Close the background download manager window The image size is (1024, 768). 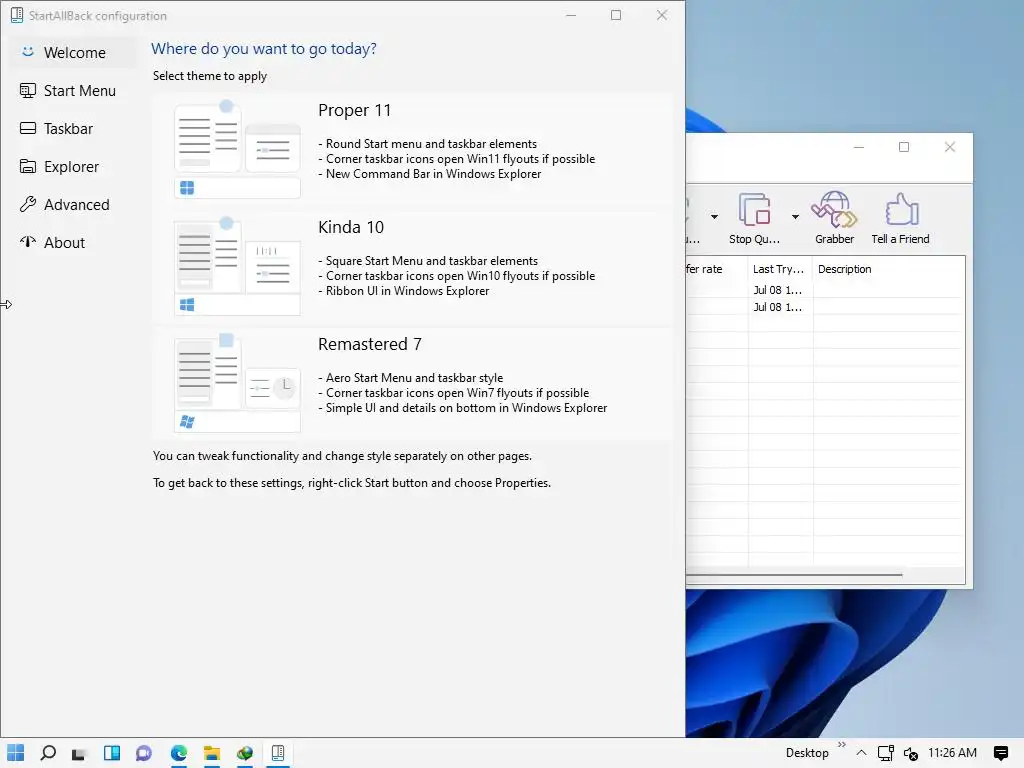pos(950,147)
